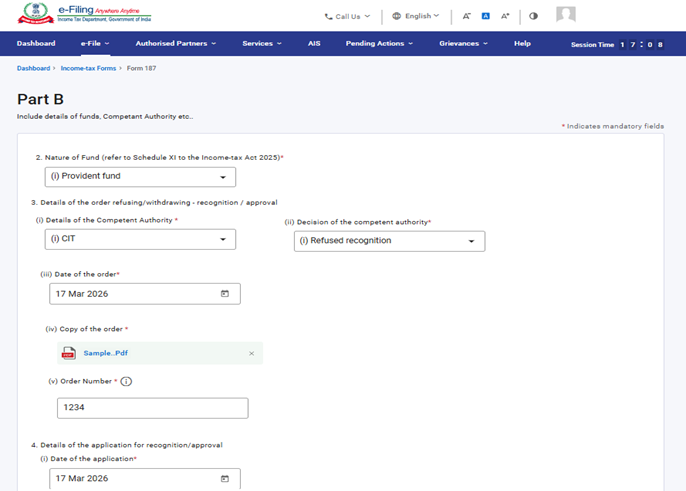The image size is (686, 491).
Task: Open calendar for Date of the application
Action: pos(225,479)
